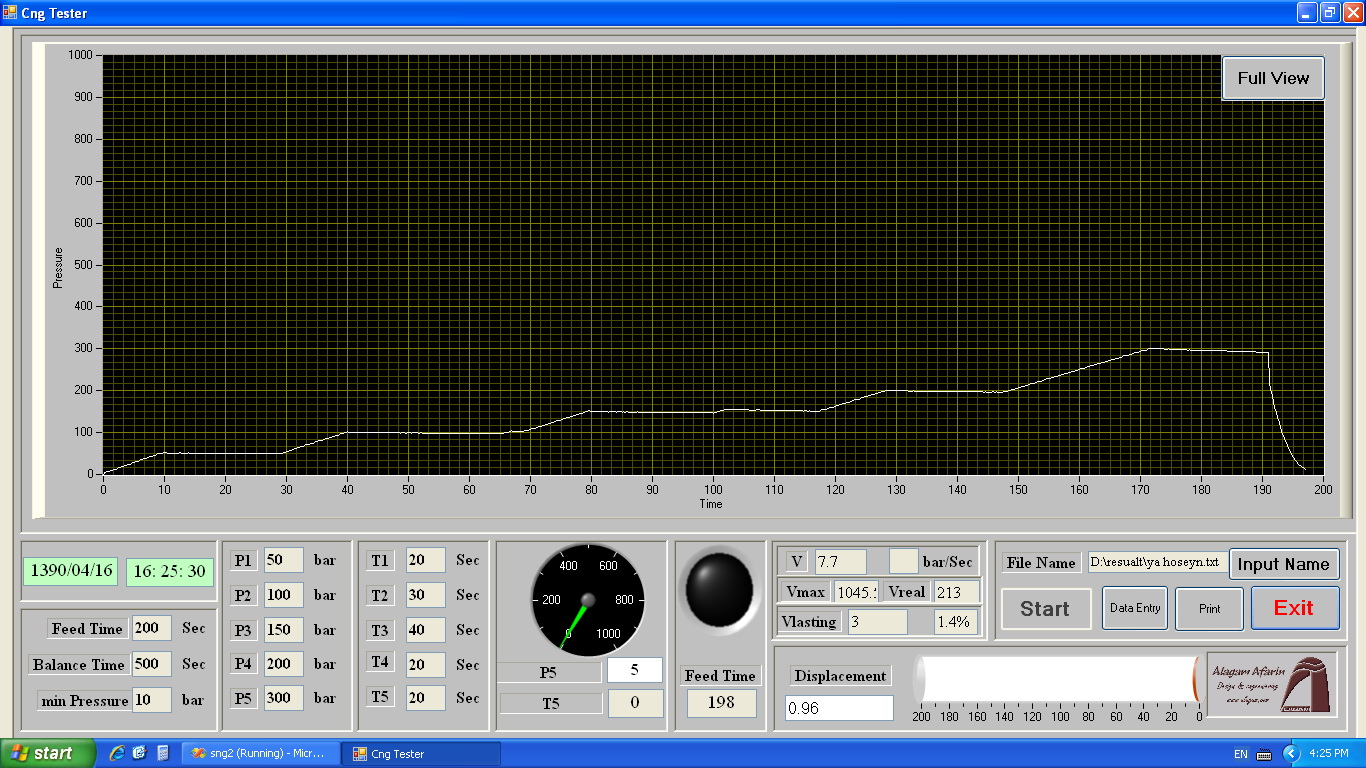
Task: Click the circular pressure gauge dial
Action: click(588, 600)
